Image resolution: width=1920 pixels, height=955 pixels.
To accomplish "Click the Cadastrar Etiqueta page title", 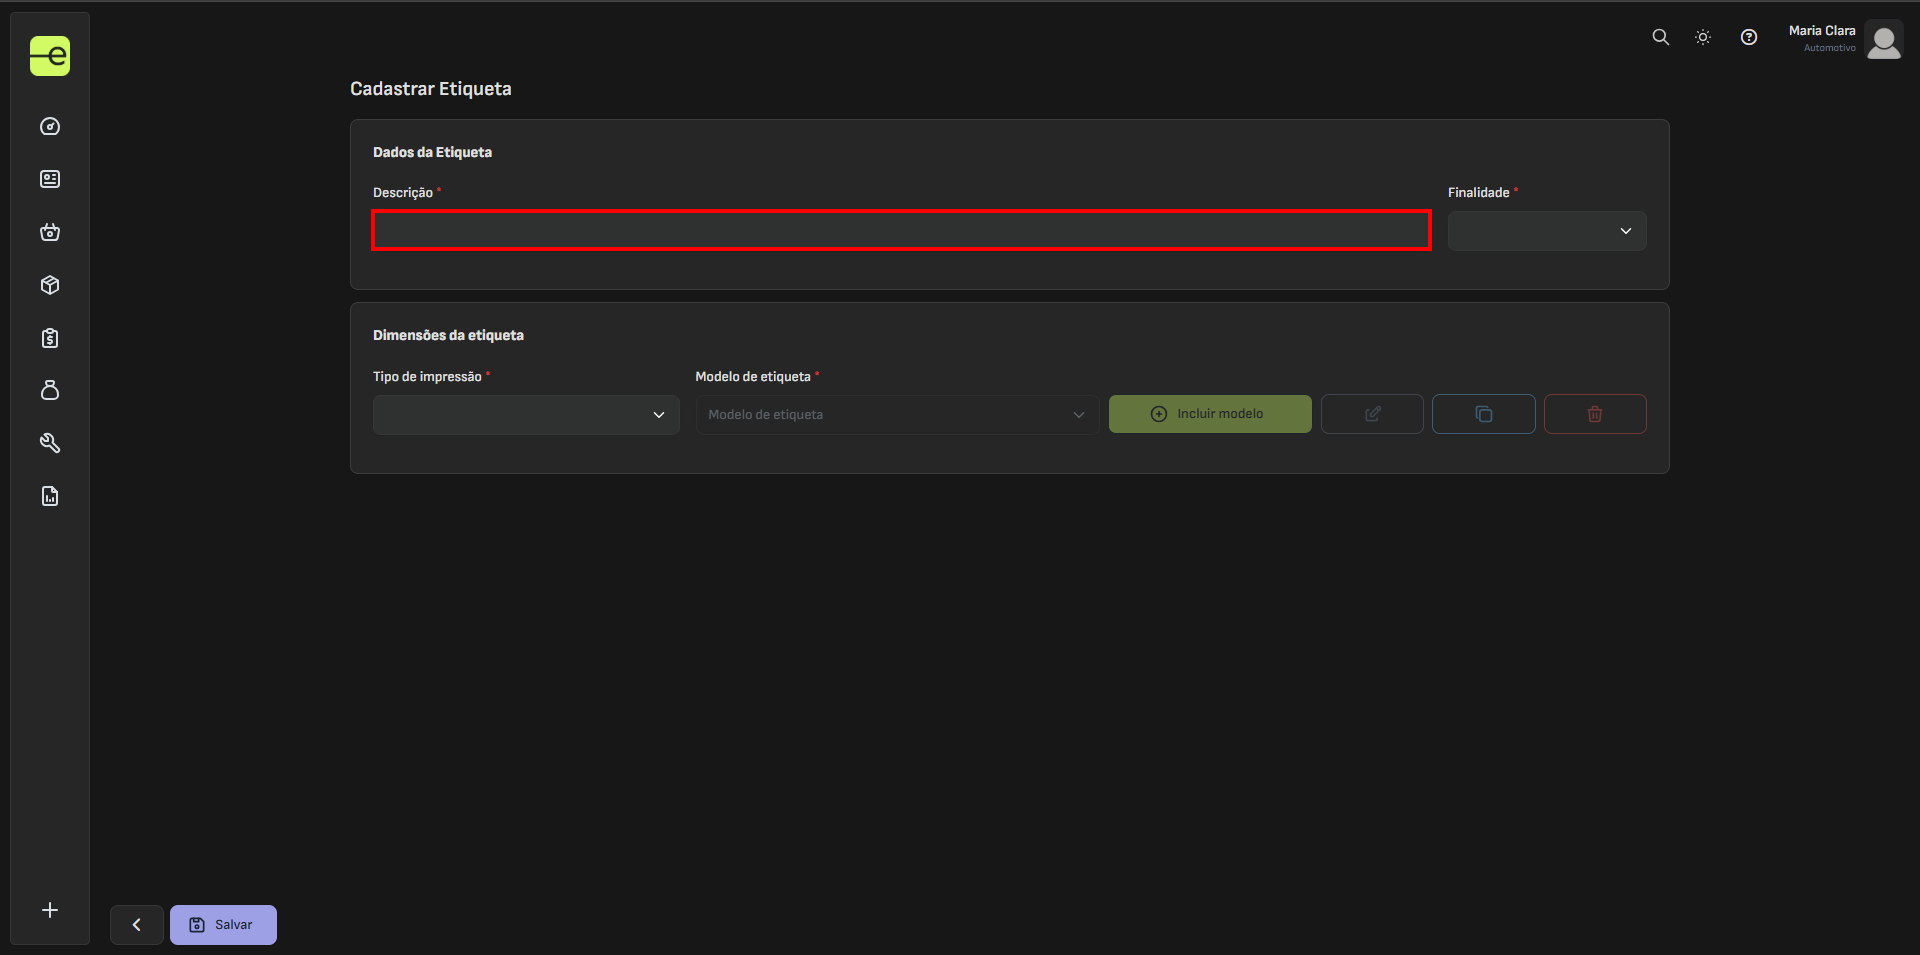I will 431,89.
